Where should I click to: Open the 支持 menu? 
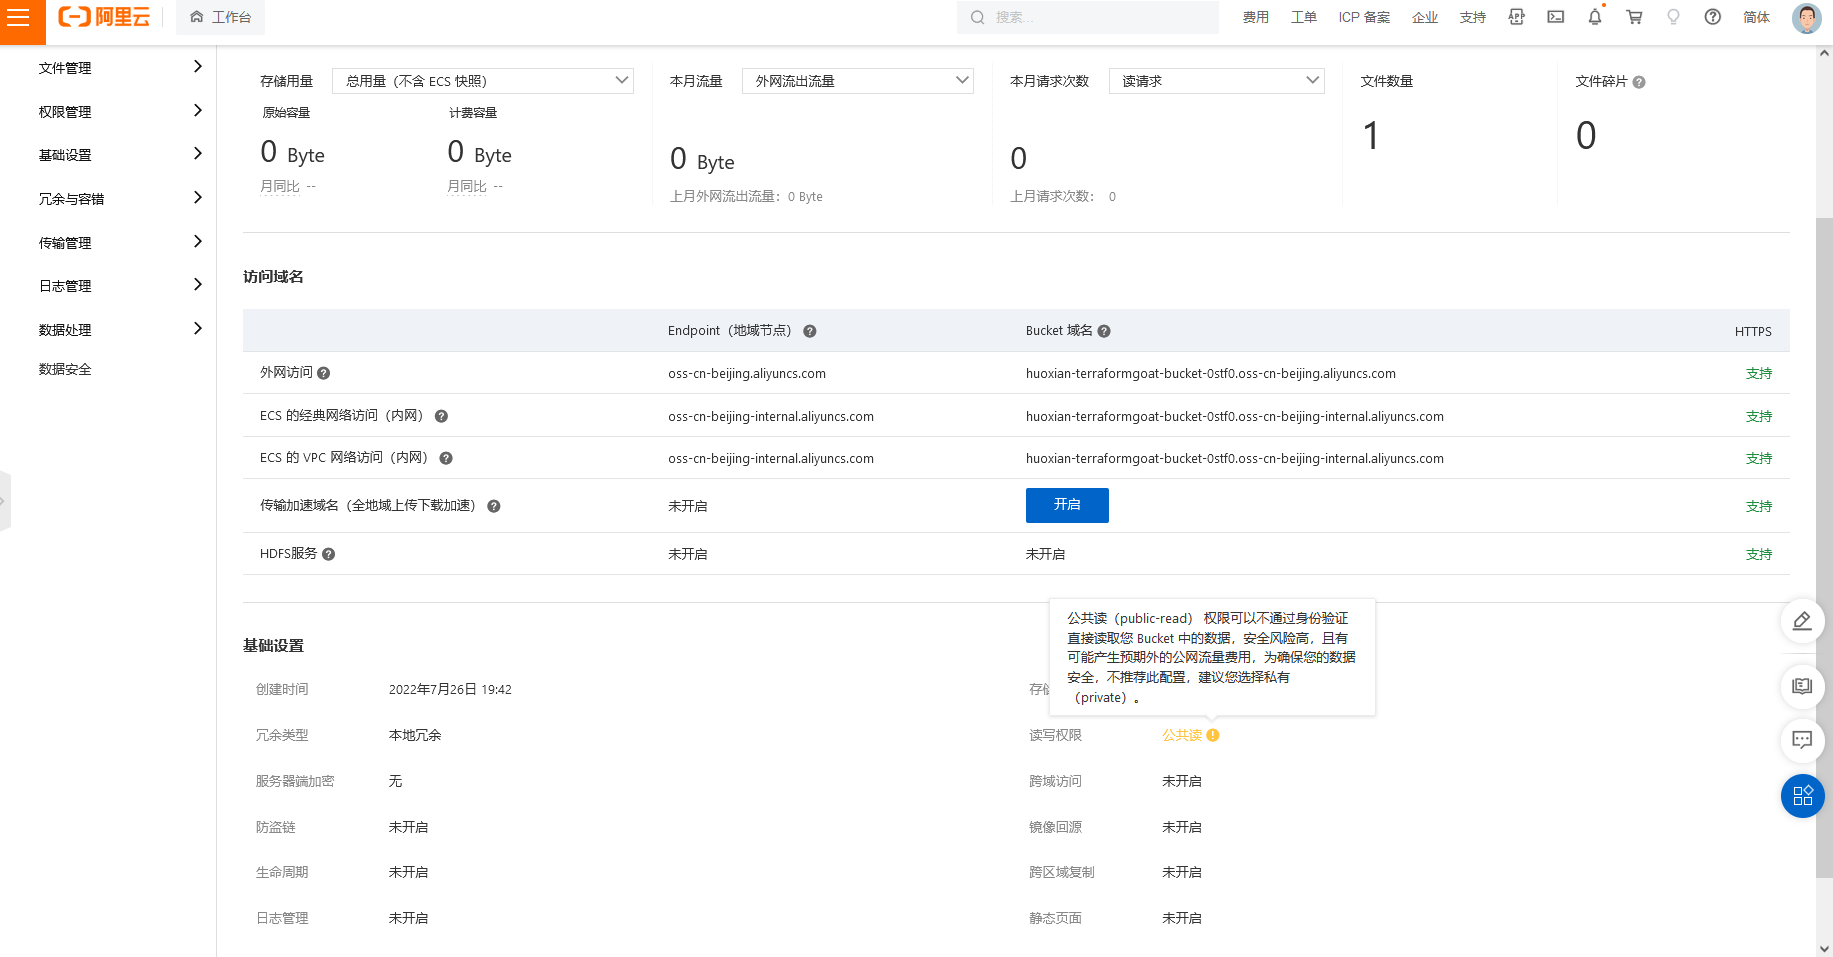pyautogui.click(x=1473, y=17)
